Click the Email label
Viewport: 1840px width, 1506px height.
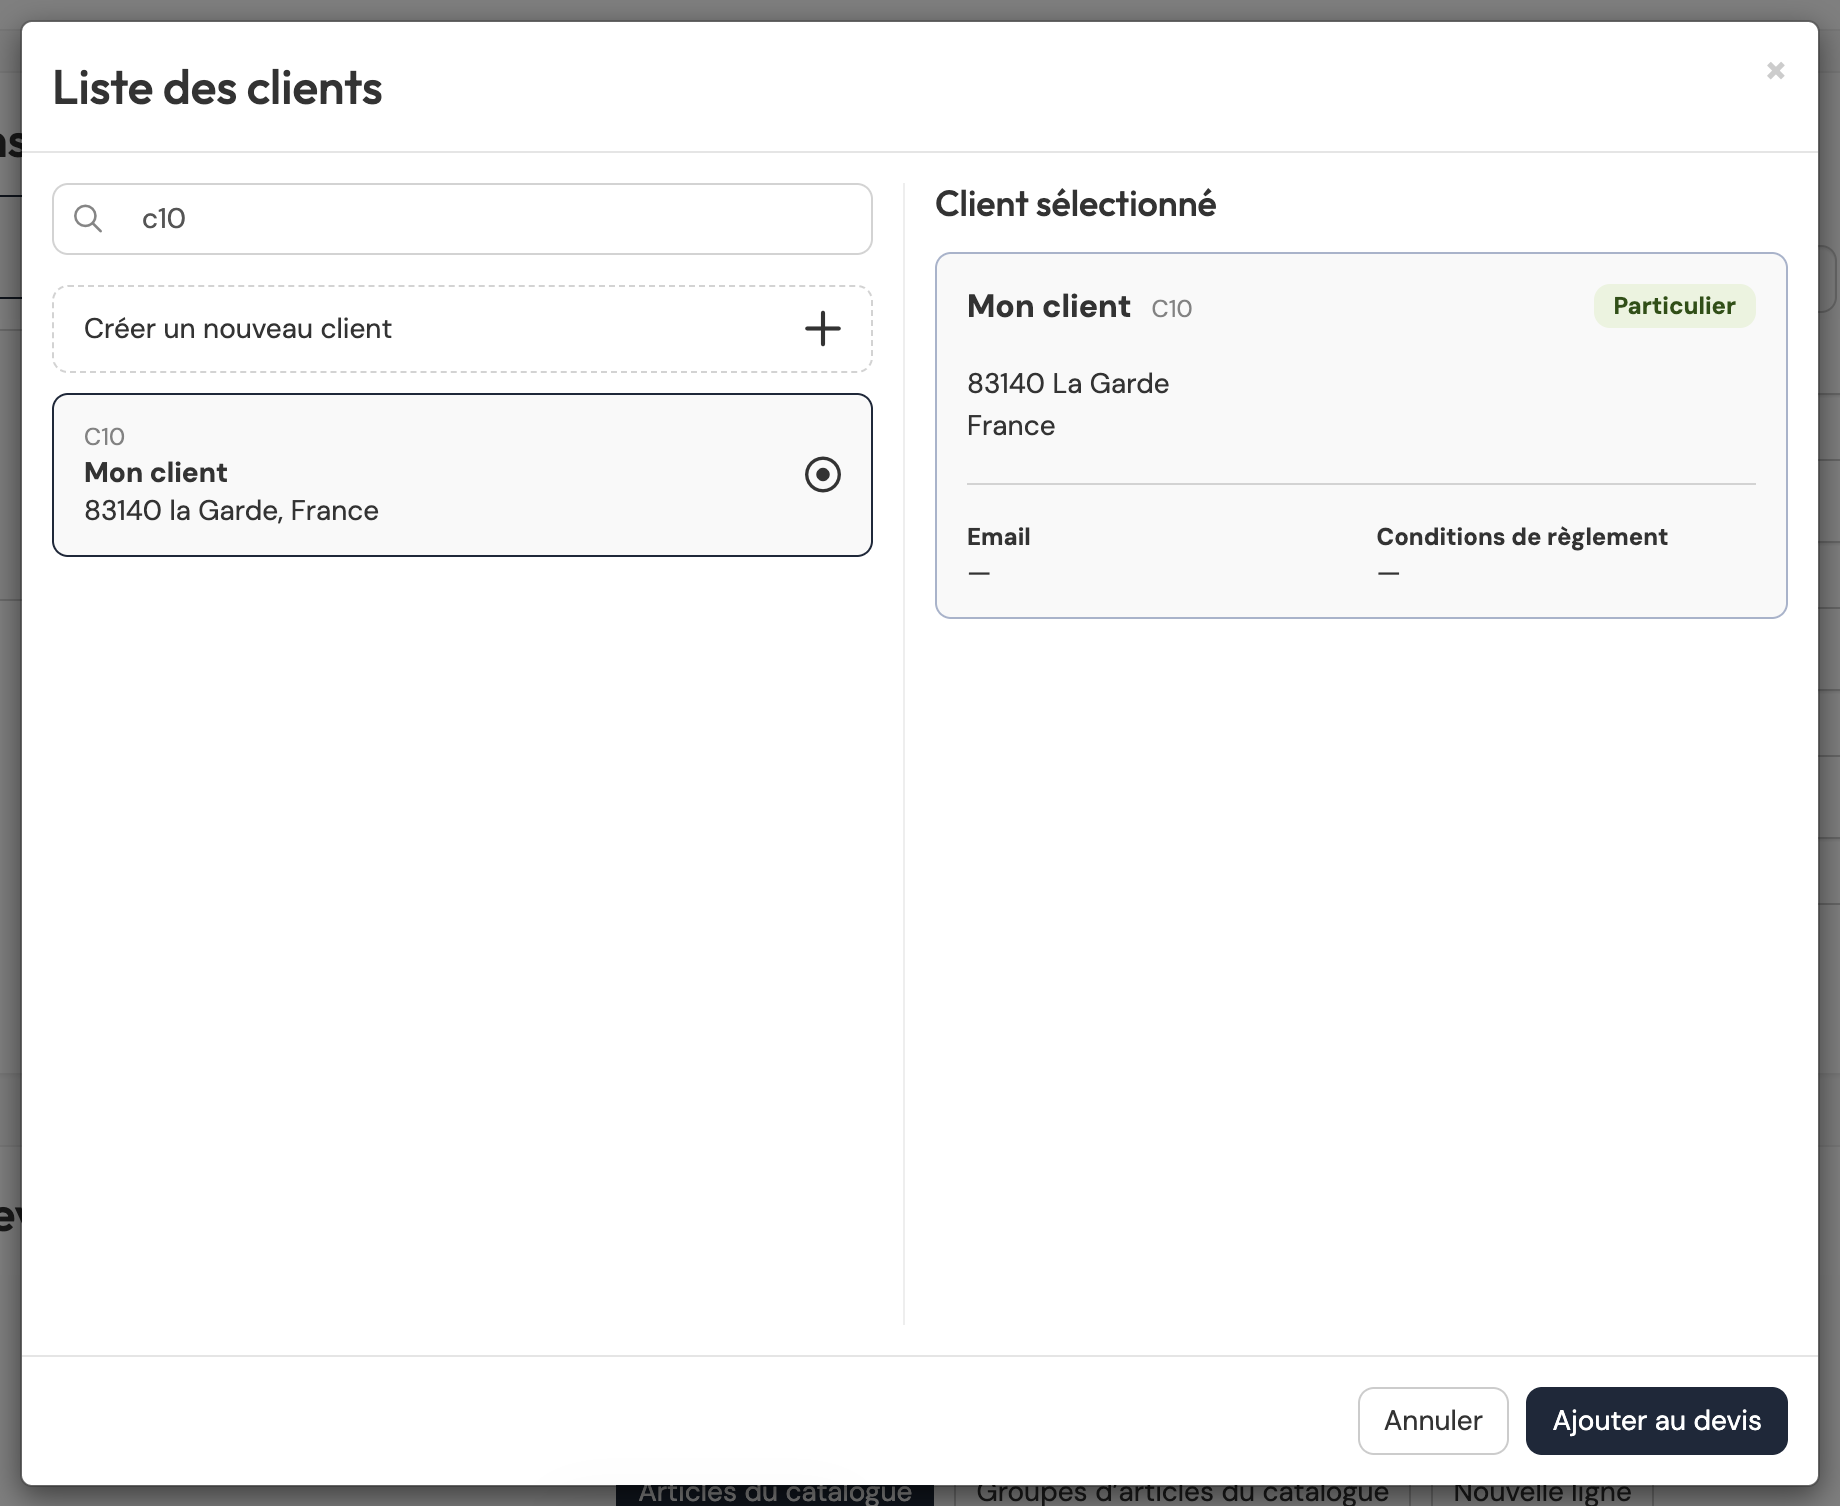tap(998, 537)
